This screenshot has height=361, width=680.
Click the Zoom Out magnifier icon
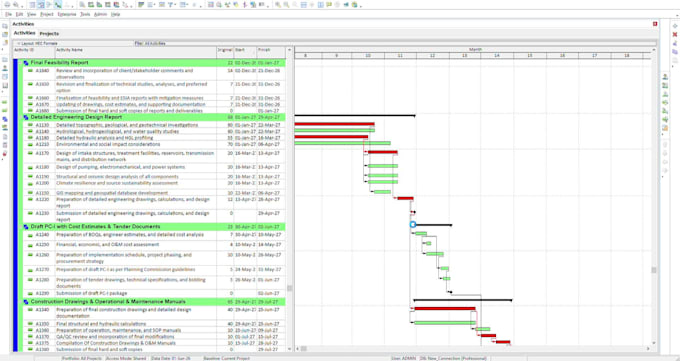pyautogui.click(x=287, y=5)
